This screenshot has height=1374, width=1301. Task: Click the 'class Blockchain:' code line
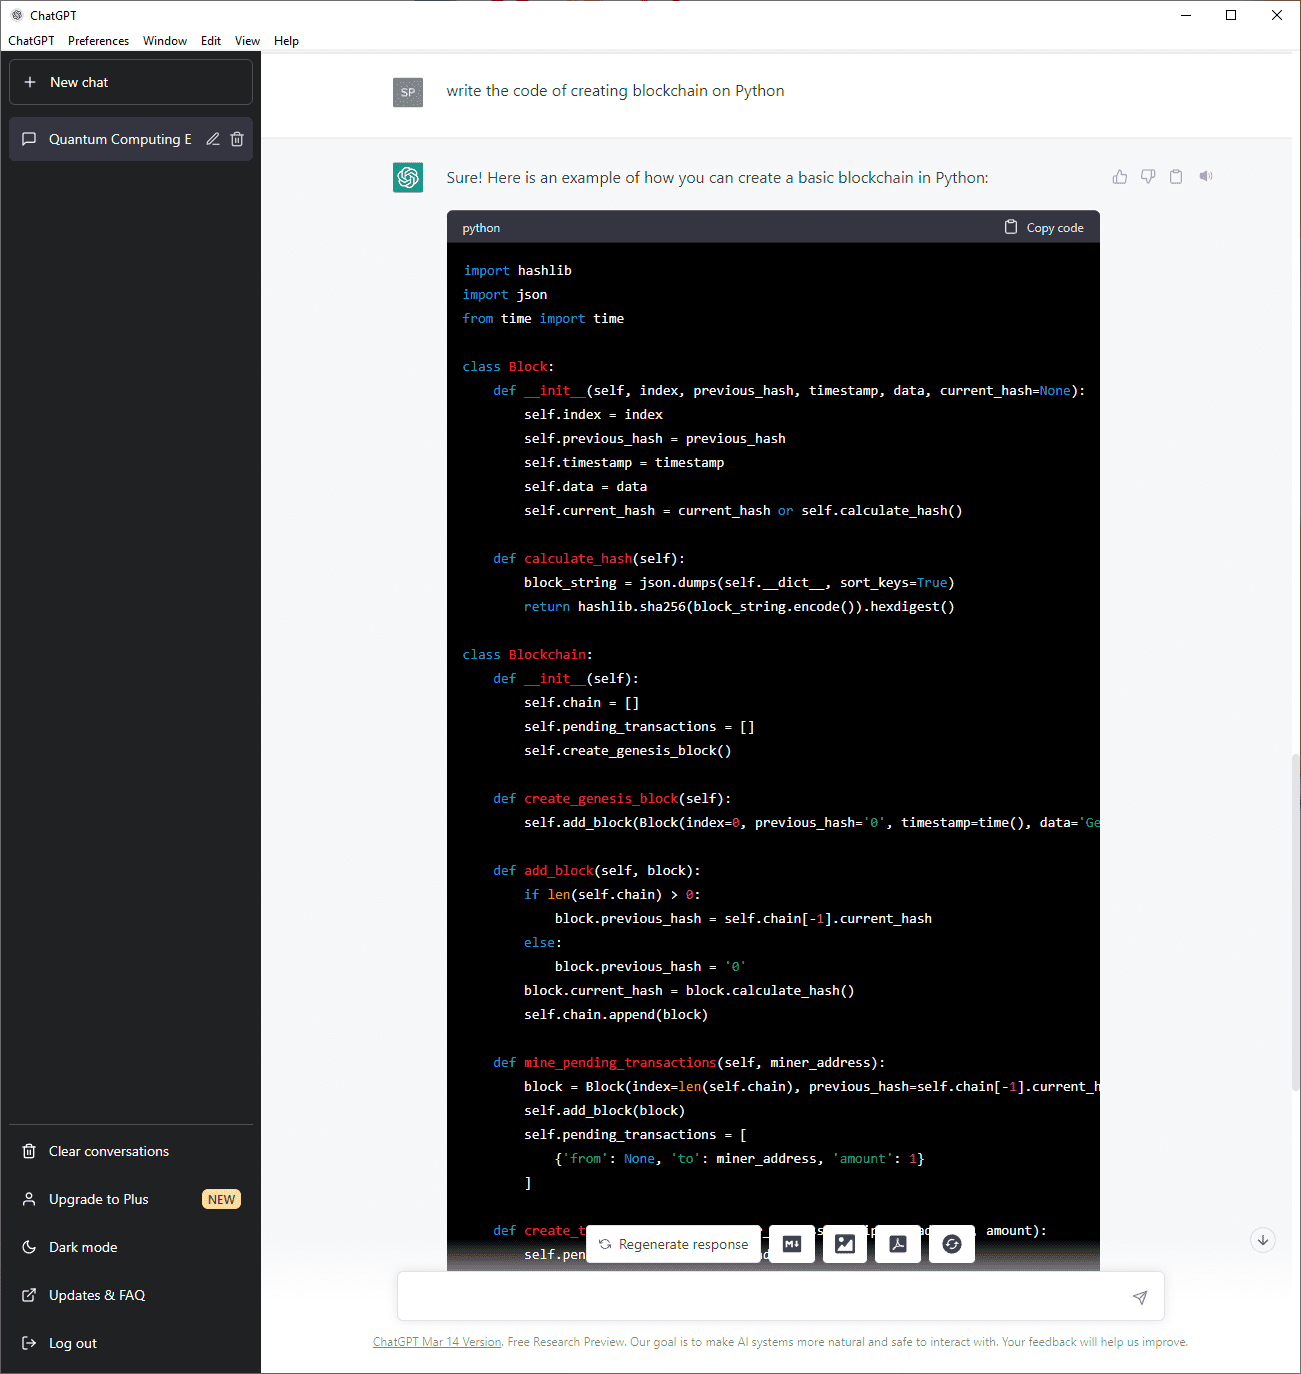click(x=527, y=655)
